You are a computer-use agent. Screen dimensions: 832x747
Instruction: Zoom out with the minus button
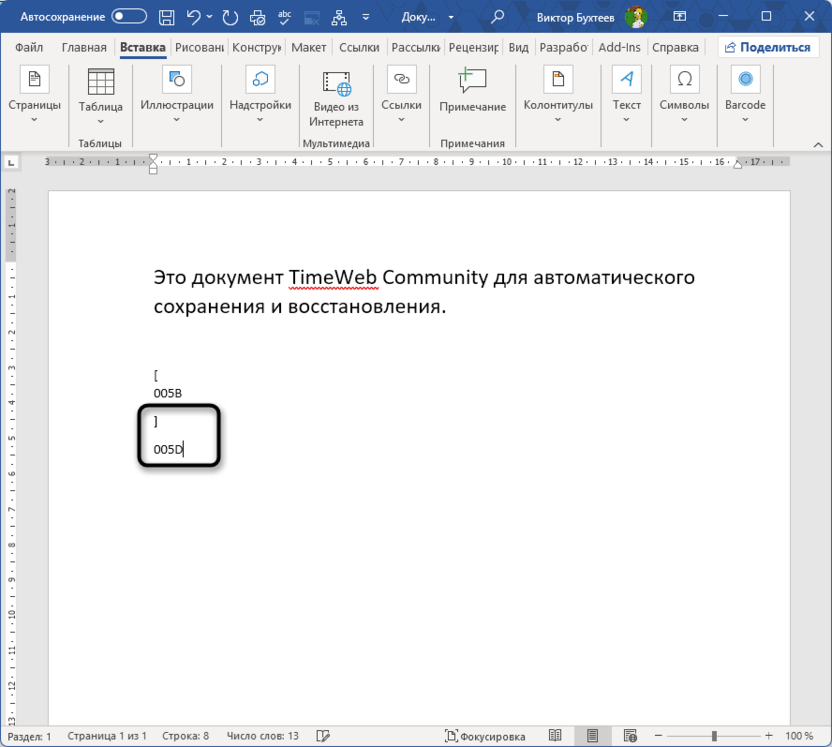tap(658, 736)
